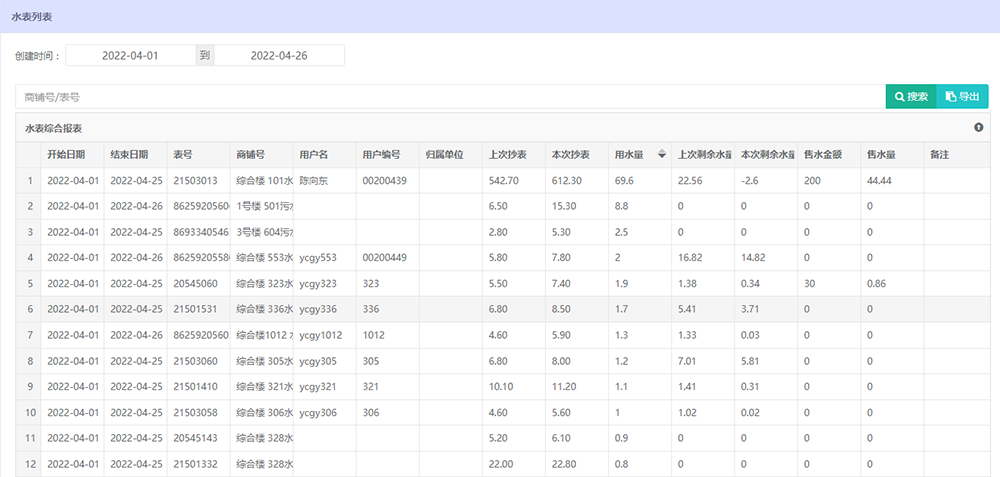Click the start date field 2022-04-01
The width and height of the screenshot is (1000, 477).
tap(130, 56)
